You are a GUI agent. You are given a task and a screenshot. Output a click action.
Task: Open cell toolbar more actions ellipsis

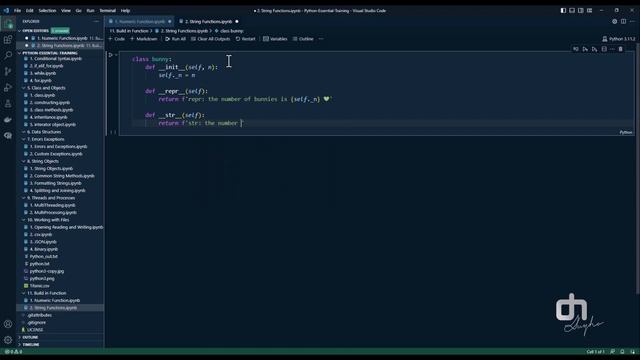coord(612,49)
